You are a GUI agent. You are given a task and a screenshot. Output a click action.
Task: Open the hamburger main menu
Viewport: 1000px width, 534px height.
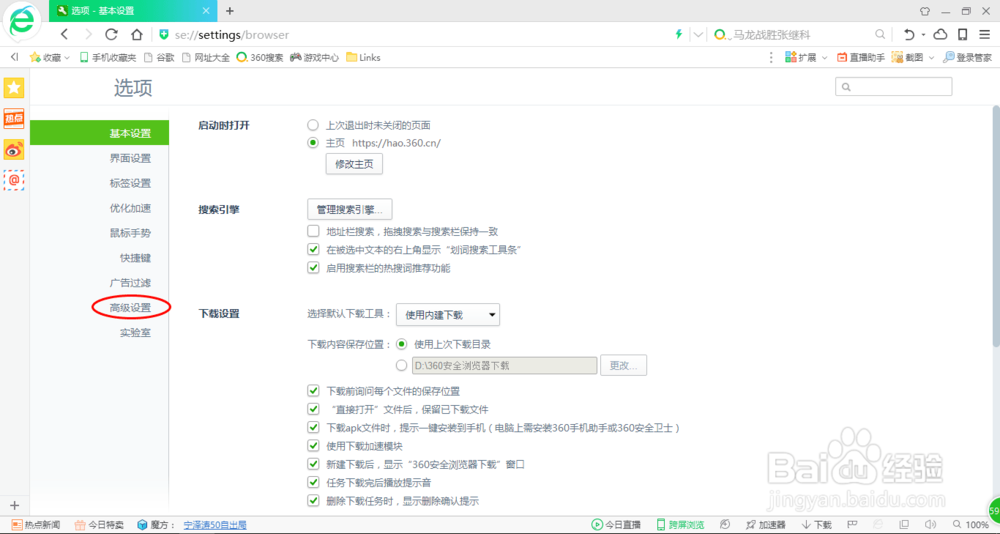click(x=985, y=34)
